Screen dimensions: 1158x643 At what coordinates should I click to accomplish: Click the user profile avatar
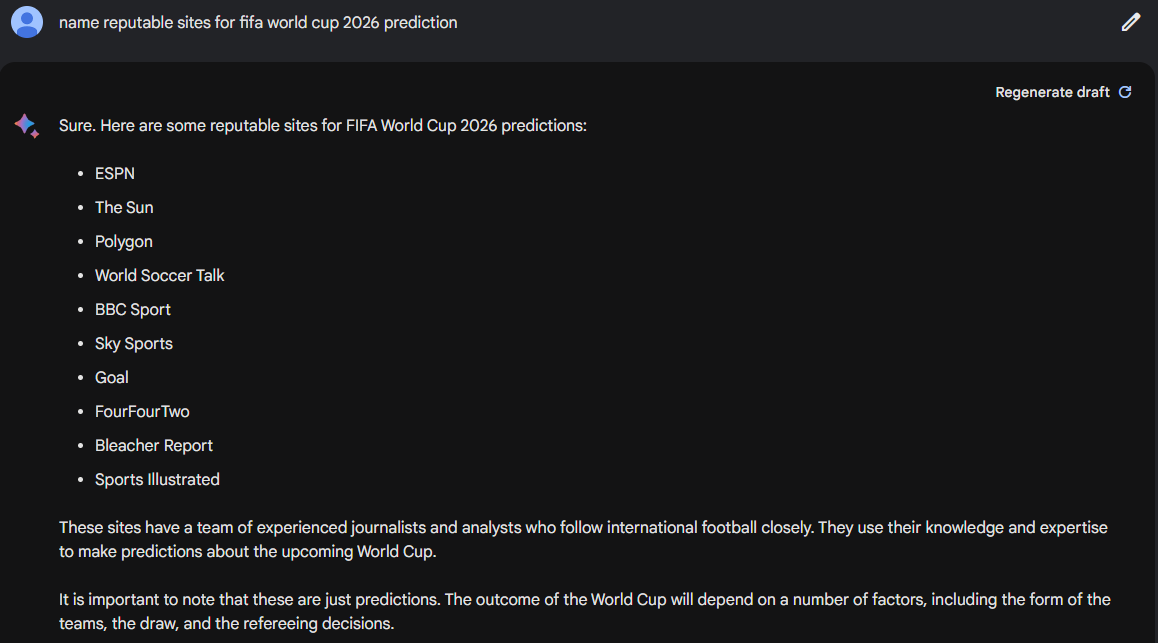(27, 21)
